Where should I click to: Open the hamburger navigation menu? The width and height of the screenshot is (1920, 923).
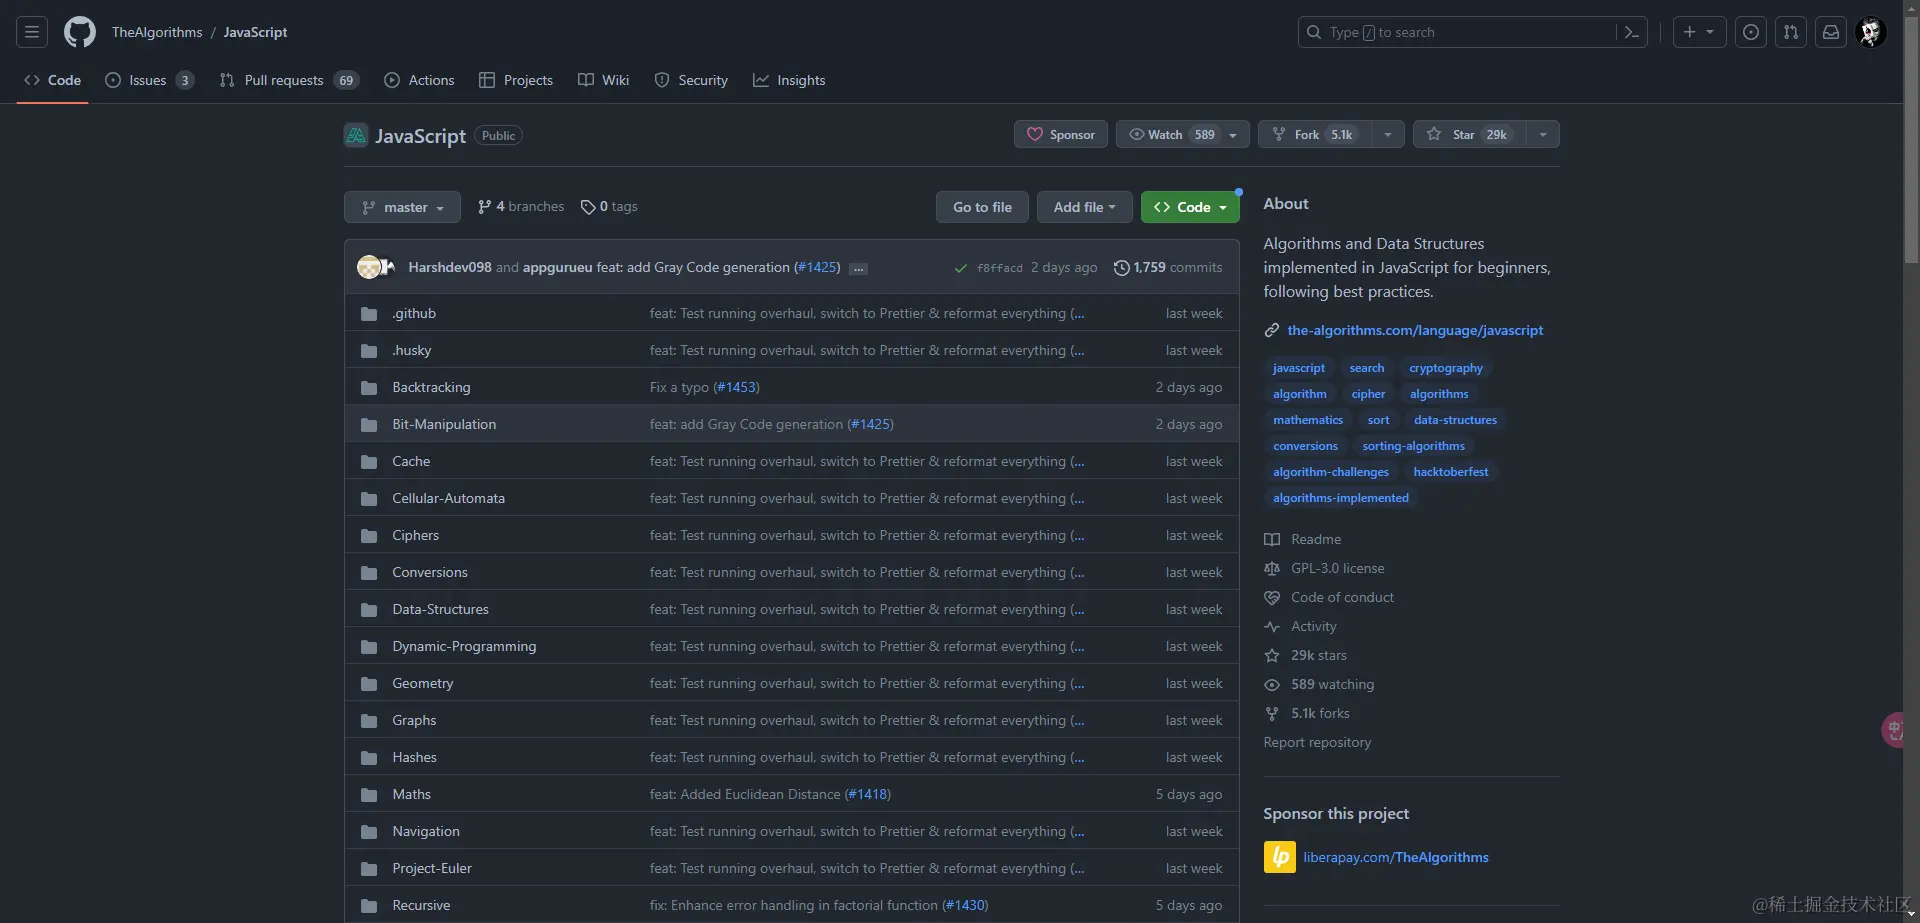point(32,32)
